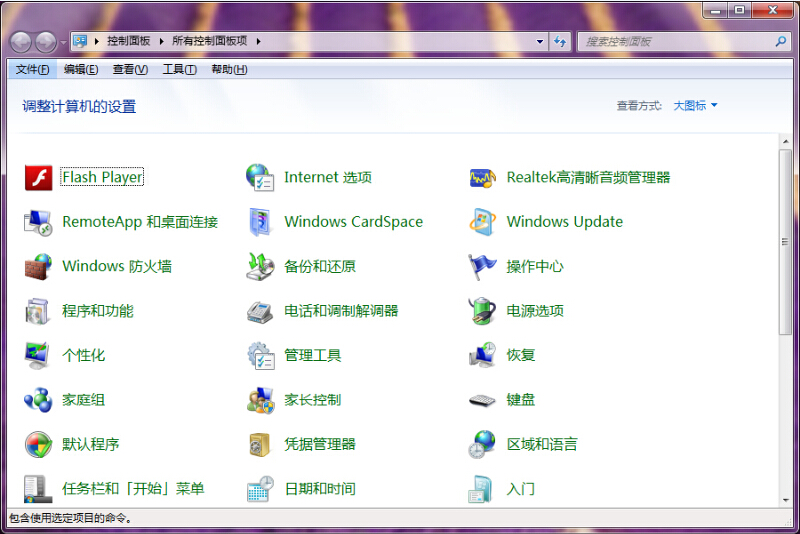This screenshot has height=534, width=800.
Task: Open the Windows Update icon
Action: (x=482, y=222)
